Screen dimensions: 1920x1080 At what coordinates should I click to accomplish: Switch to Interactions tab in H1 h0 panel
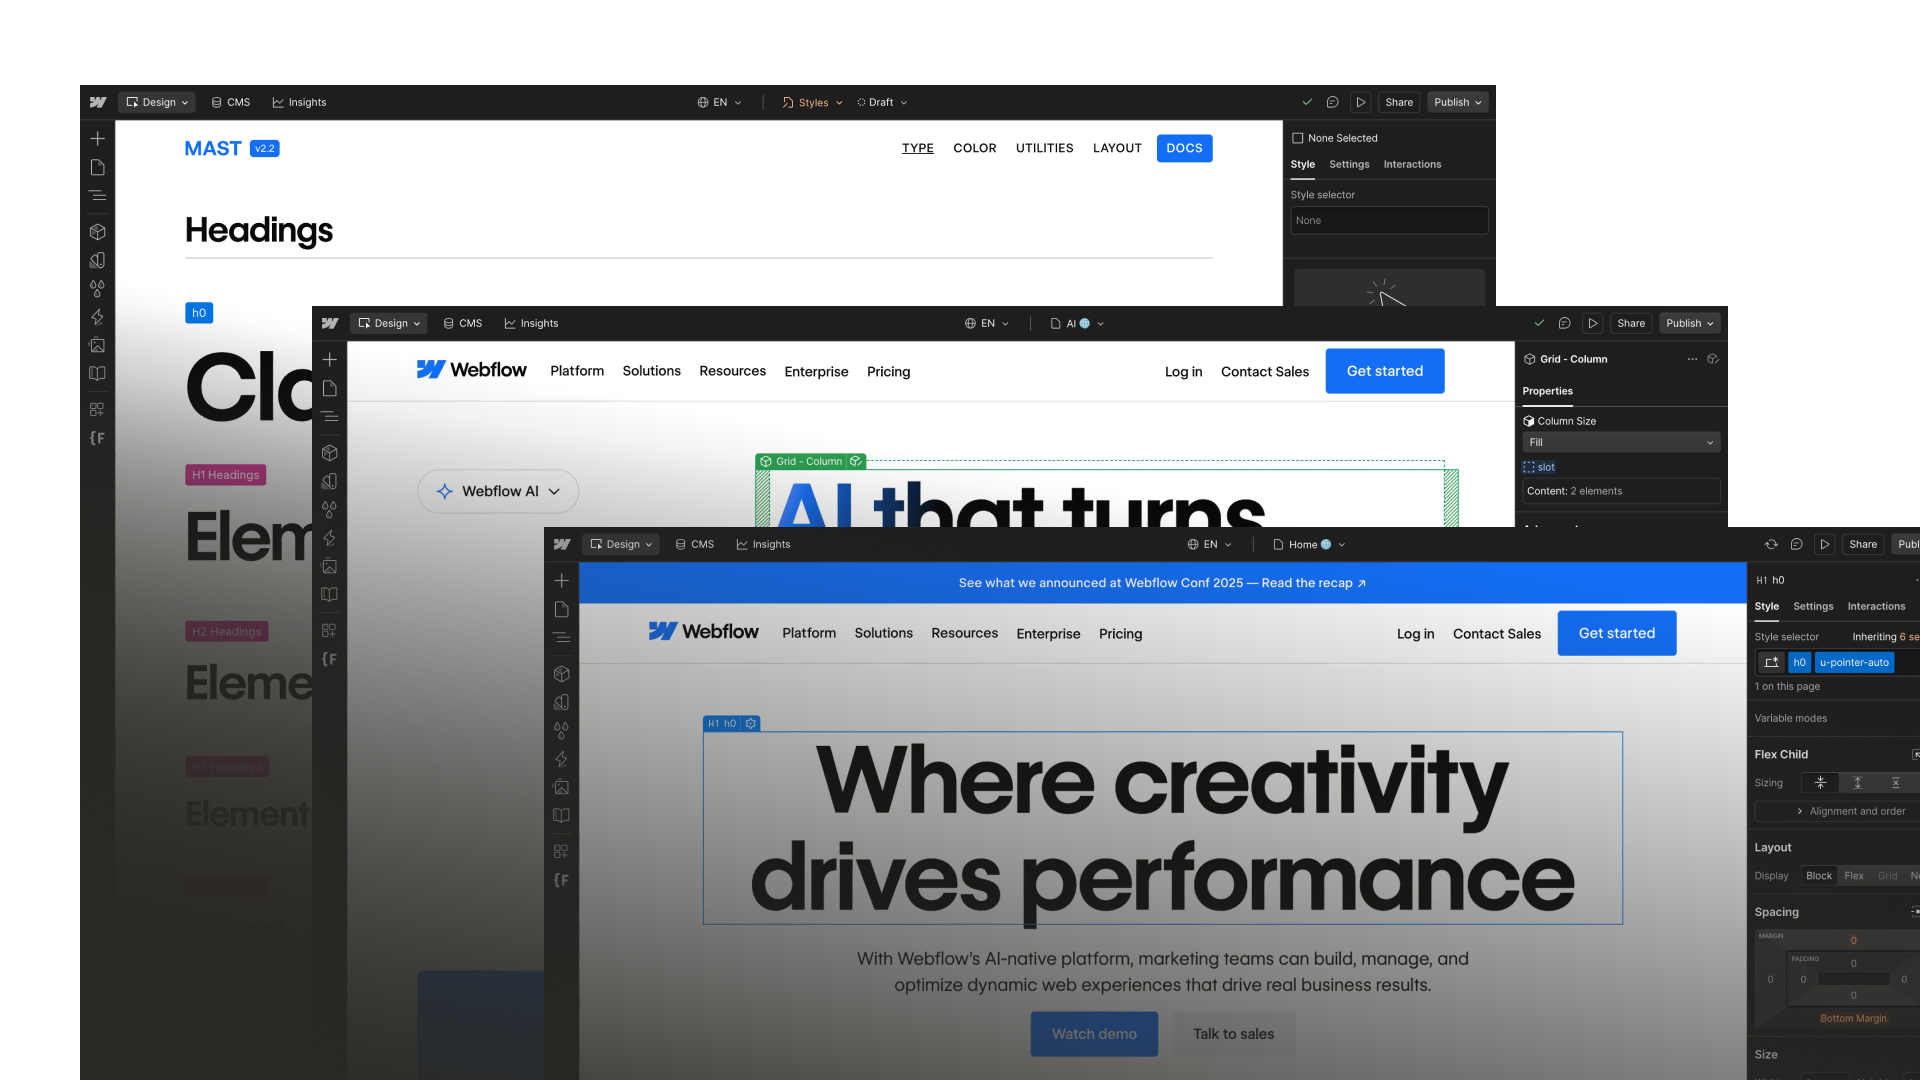tap(1876, 607)
